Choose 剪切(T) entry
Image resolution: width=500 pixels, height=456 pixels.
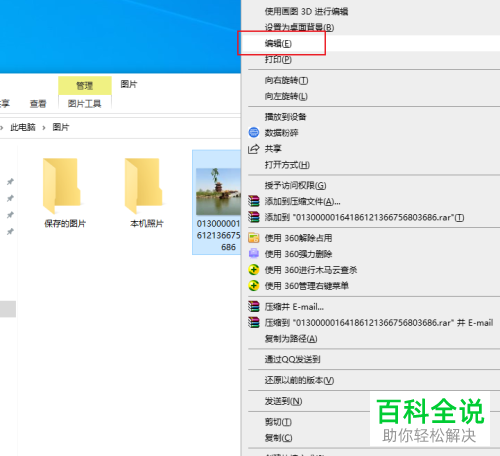point(278,422)
